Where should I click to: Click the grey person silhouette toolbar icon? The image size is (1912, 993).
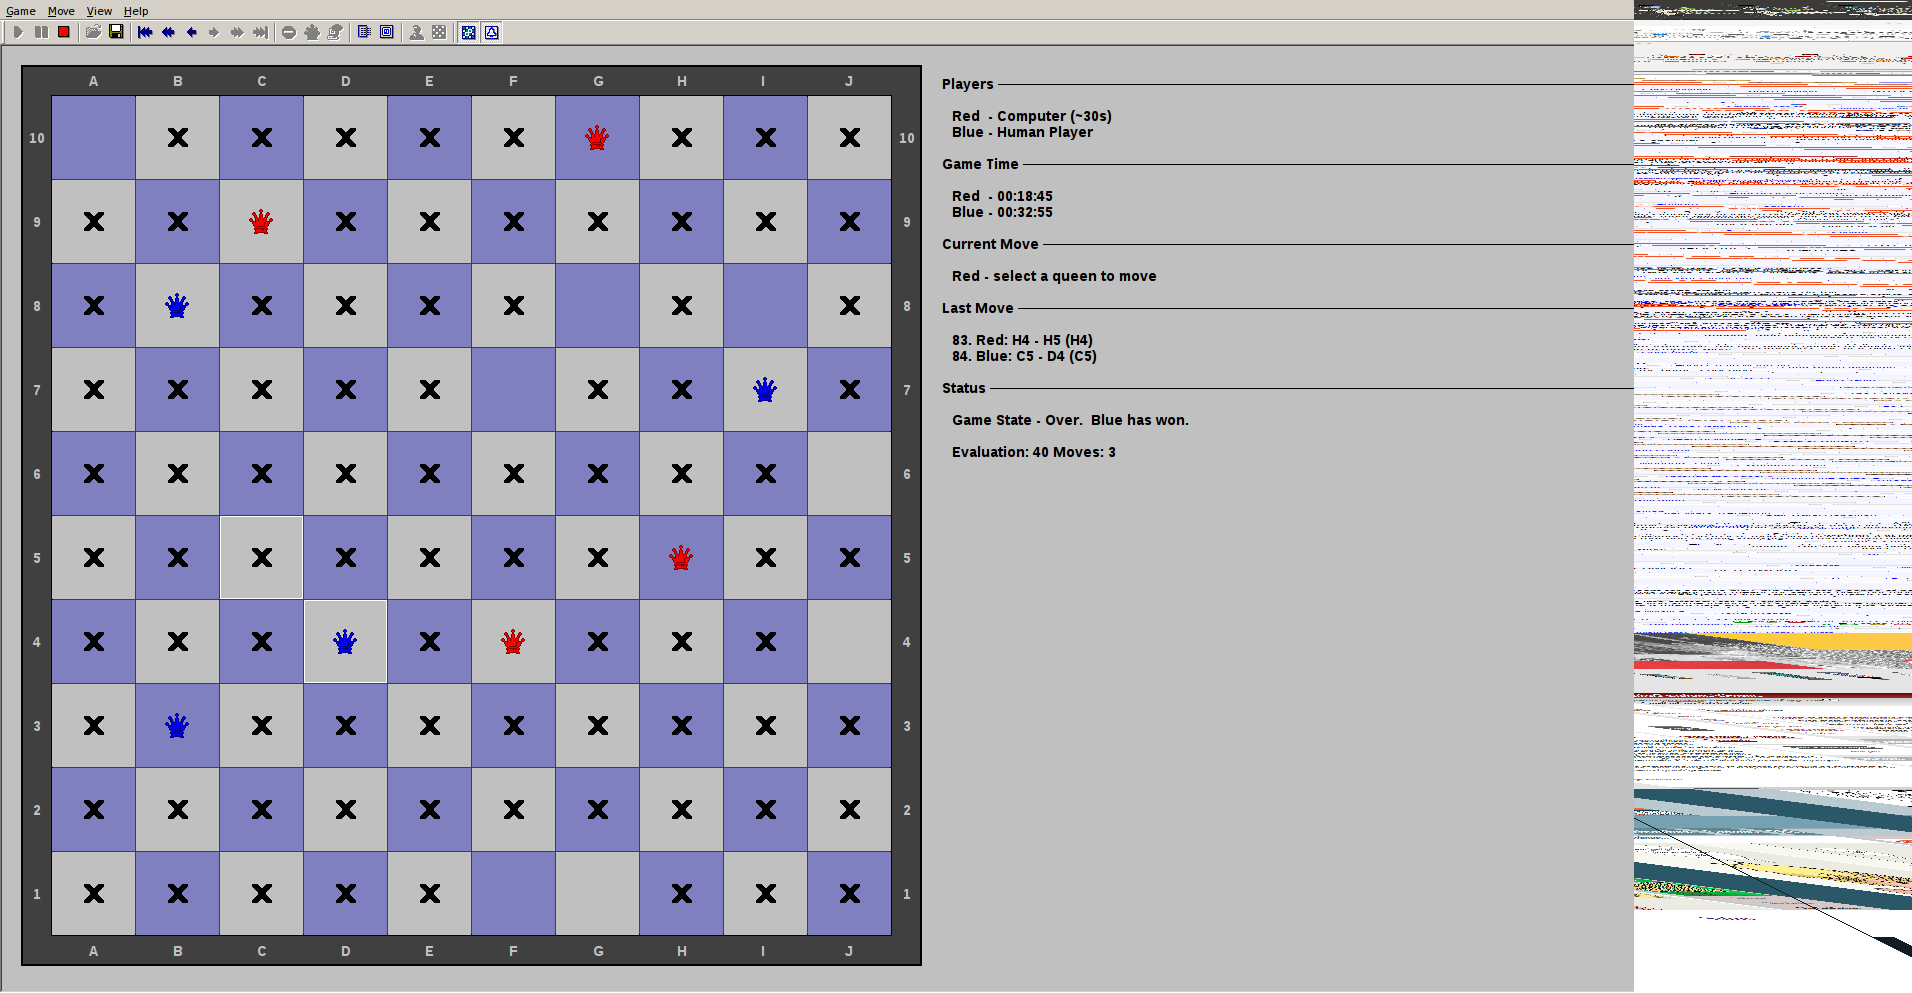click(416, 32)
